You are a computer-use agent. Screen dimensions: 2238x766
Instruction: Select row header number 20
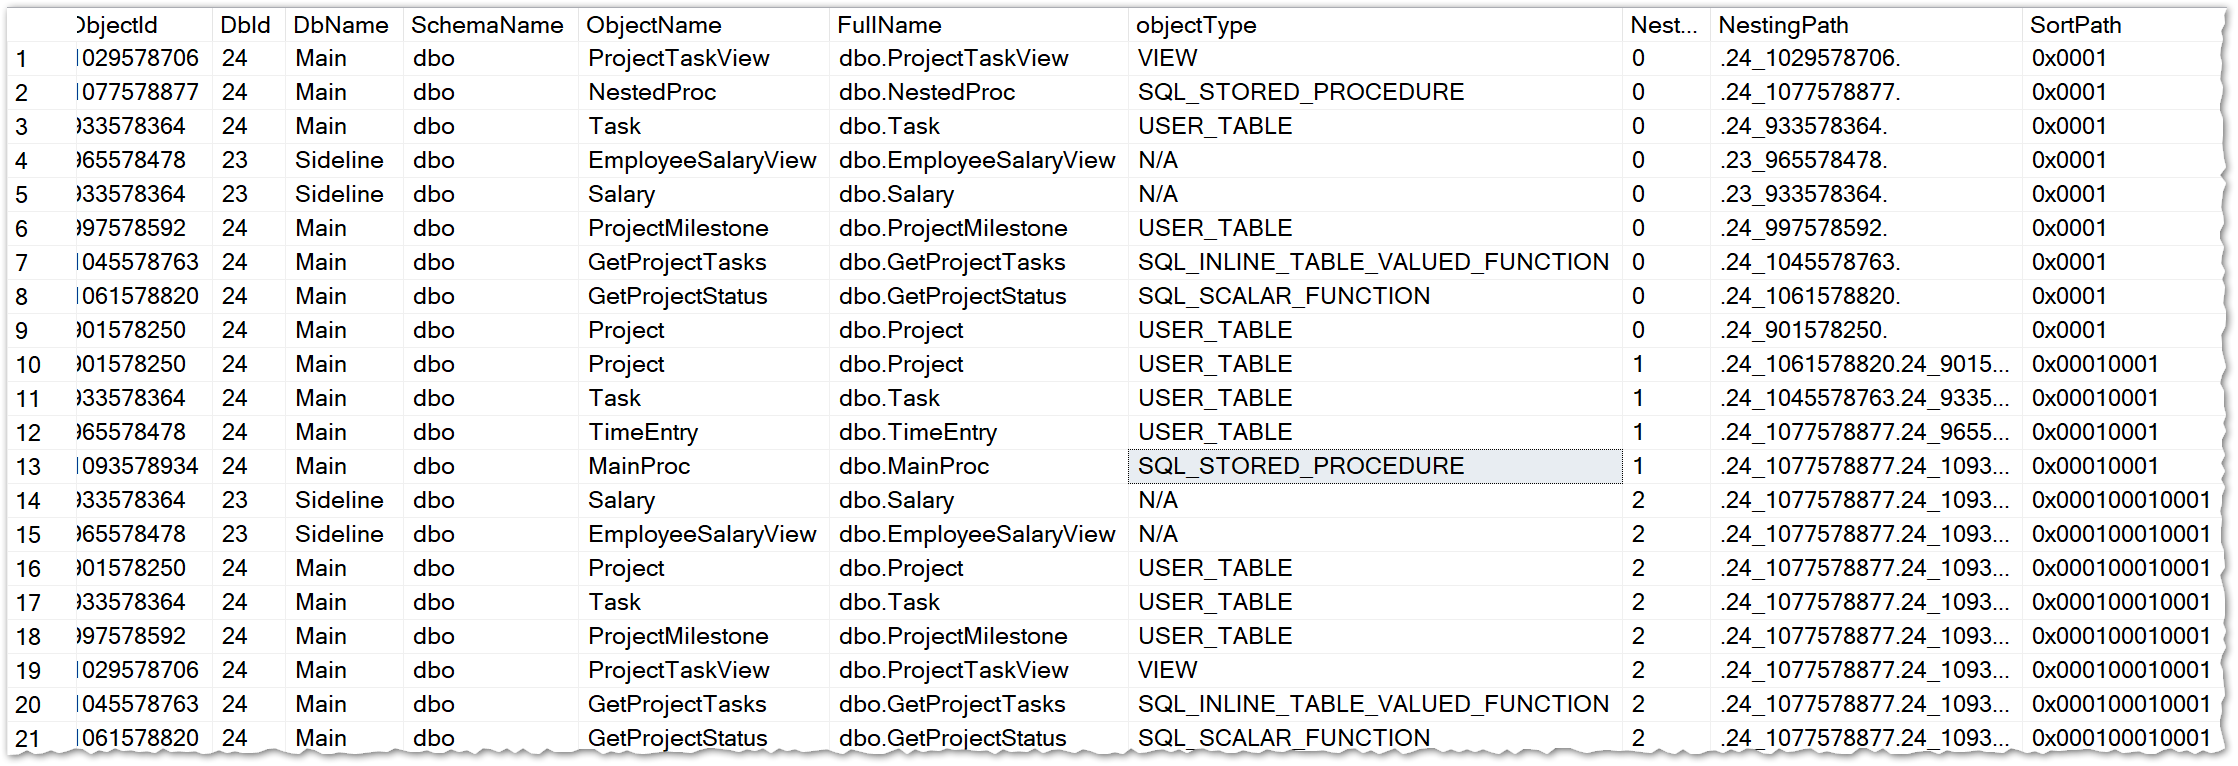pyautogui.click(x=40, y=705)
